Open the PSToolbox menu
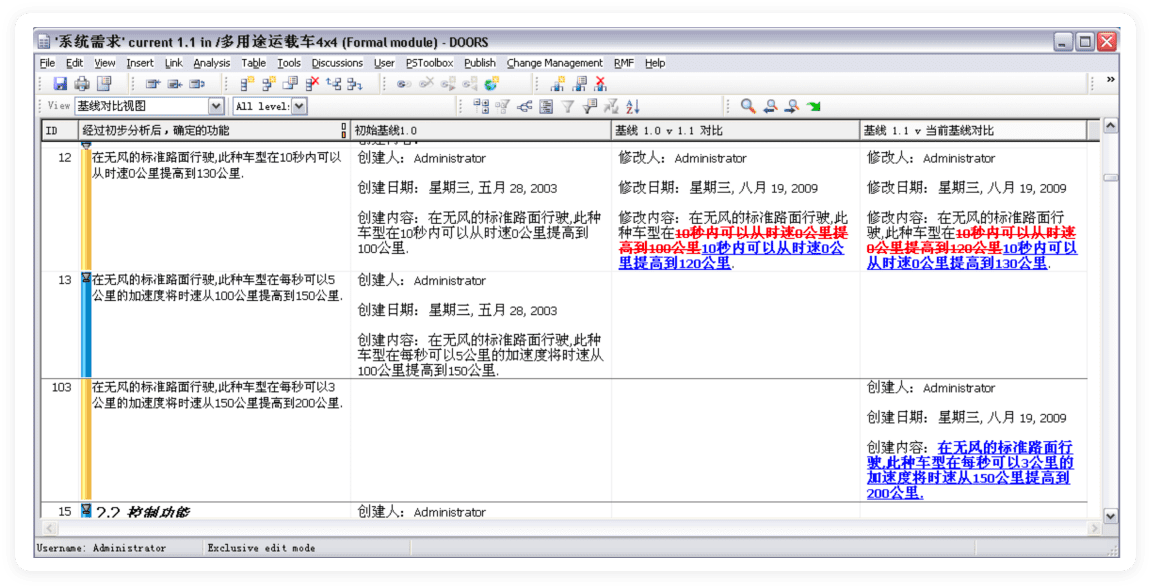 (429, 63)
